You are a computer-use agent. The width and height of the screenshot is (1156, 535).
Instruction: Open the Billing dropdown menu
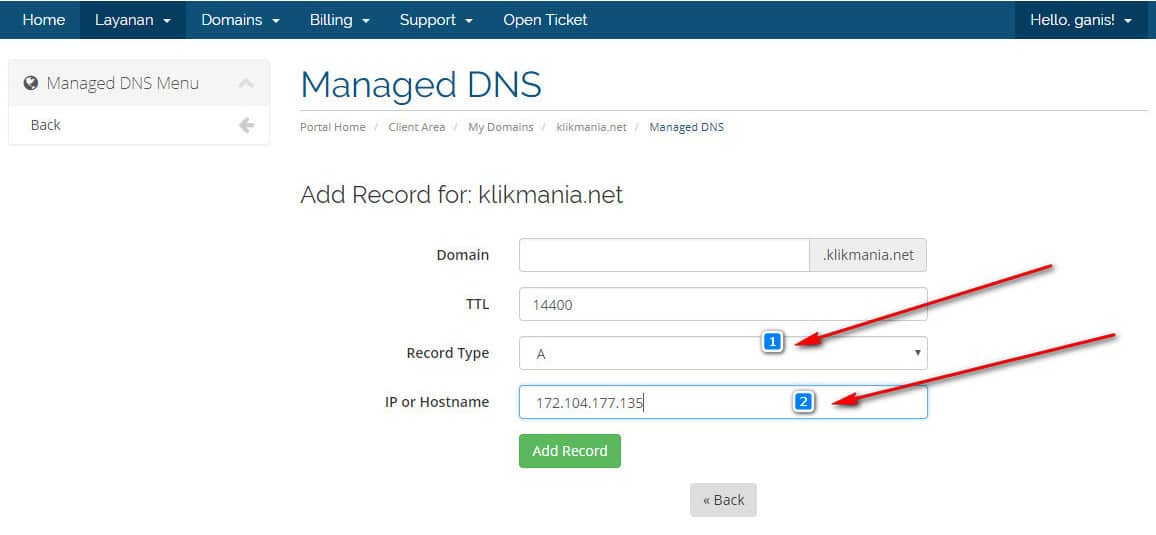coord(339,20)
